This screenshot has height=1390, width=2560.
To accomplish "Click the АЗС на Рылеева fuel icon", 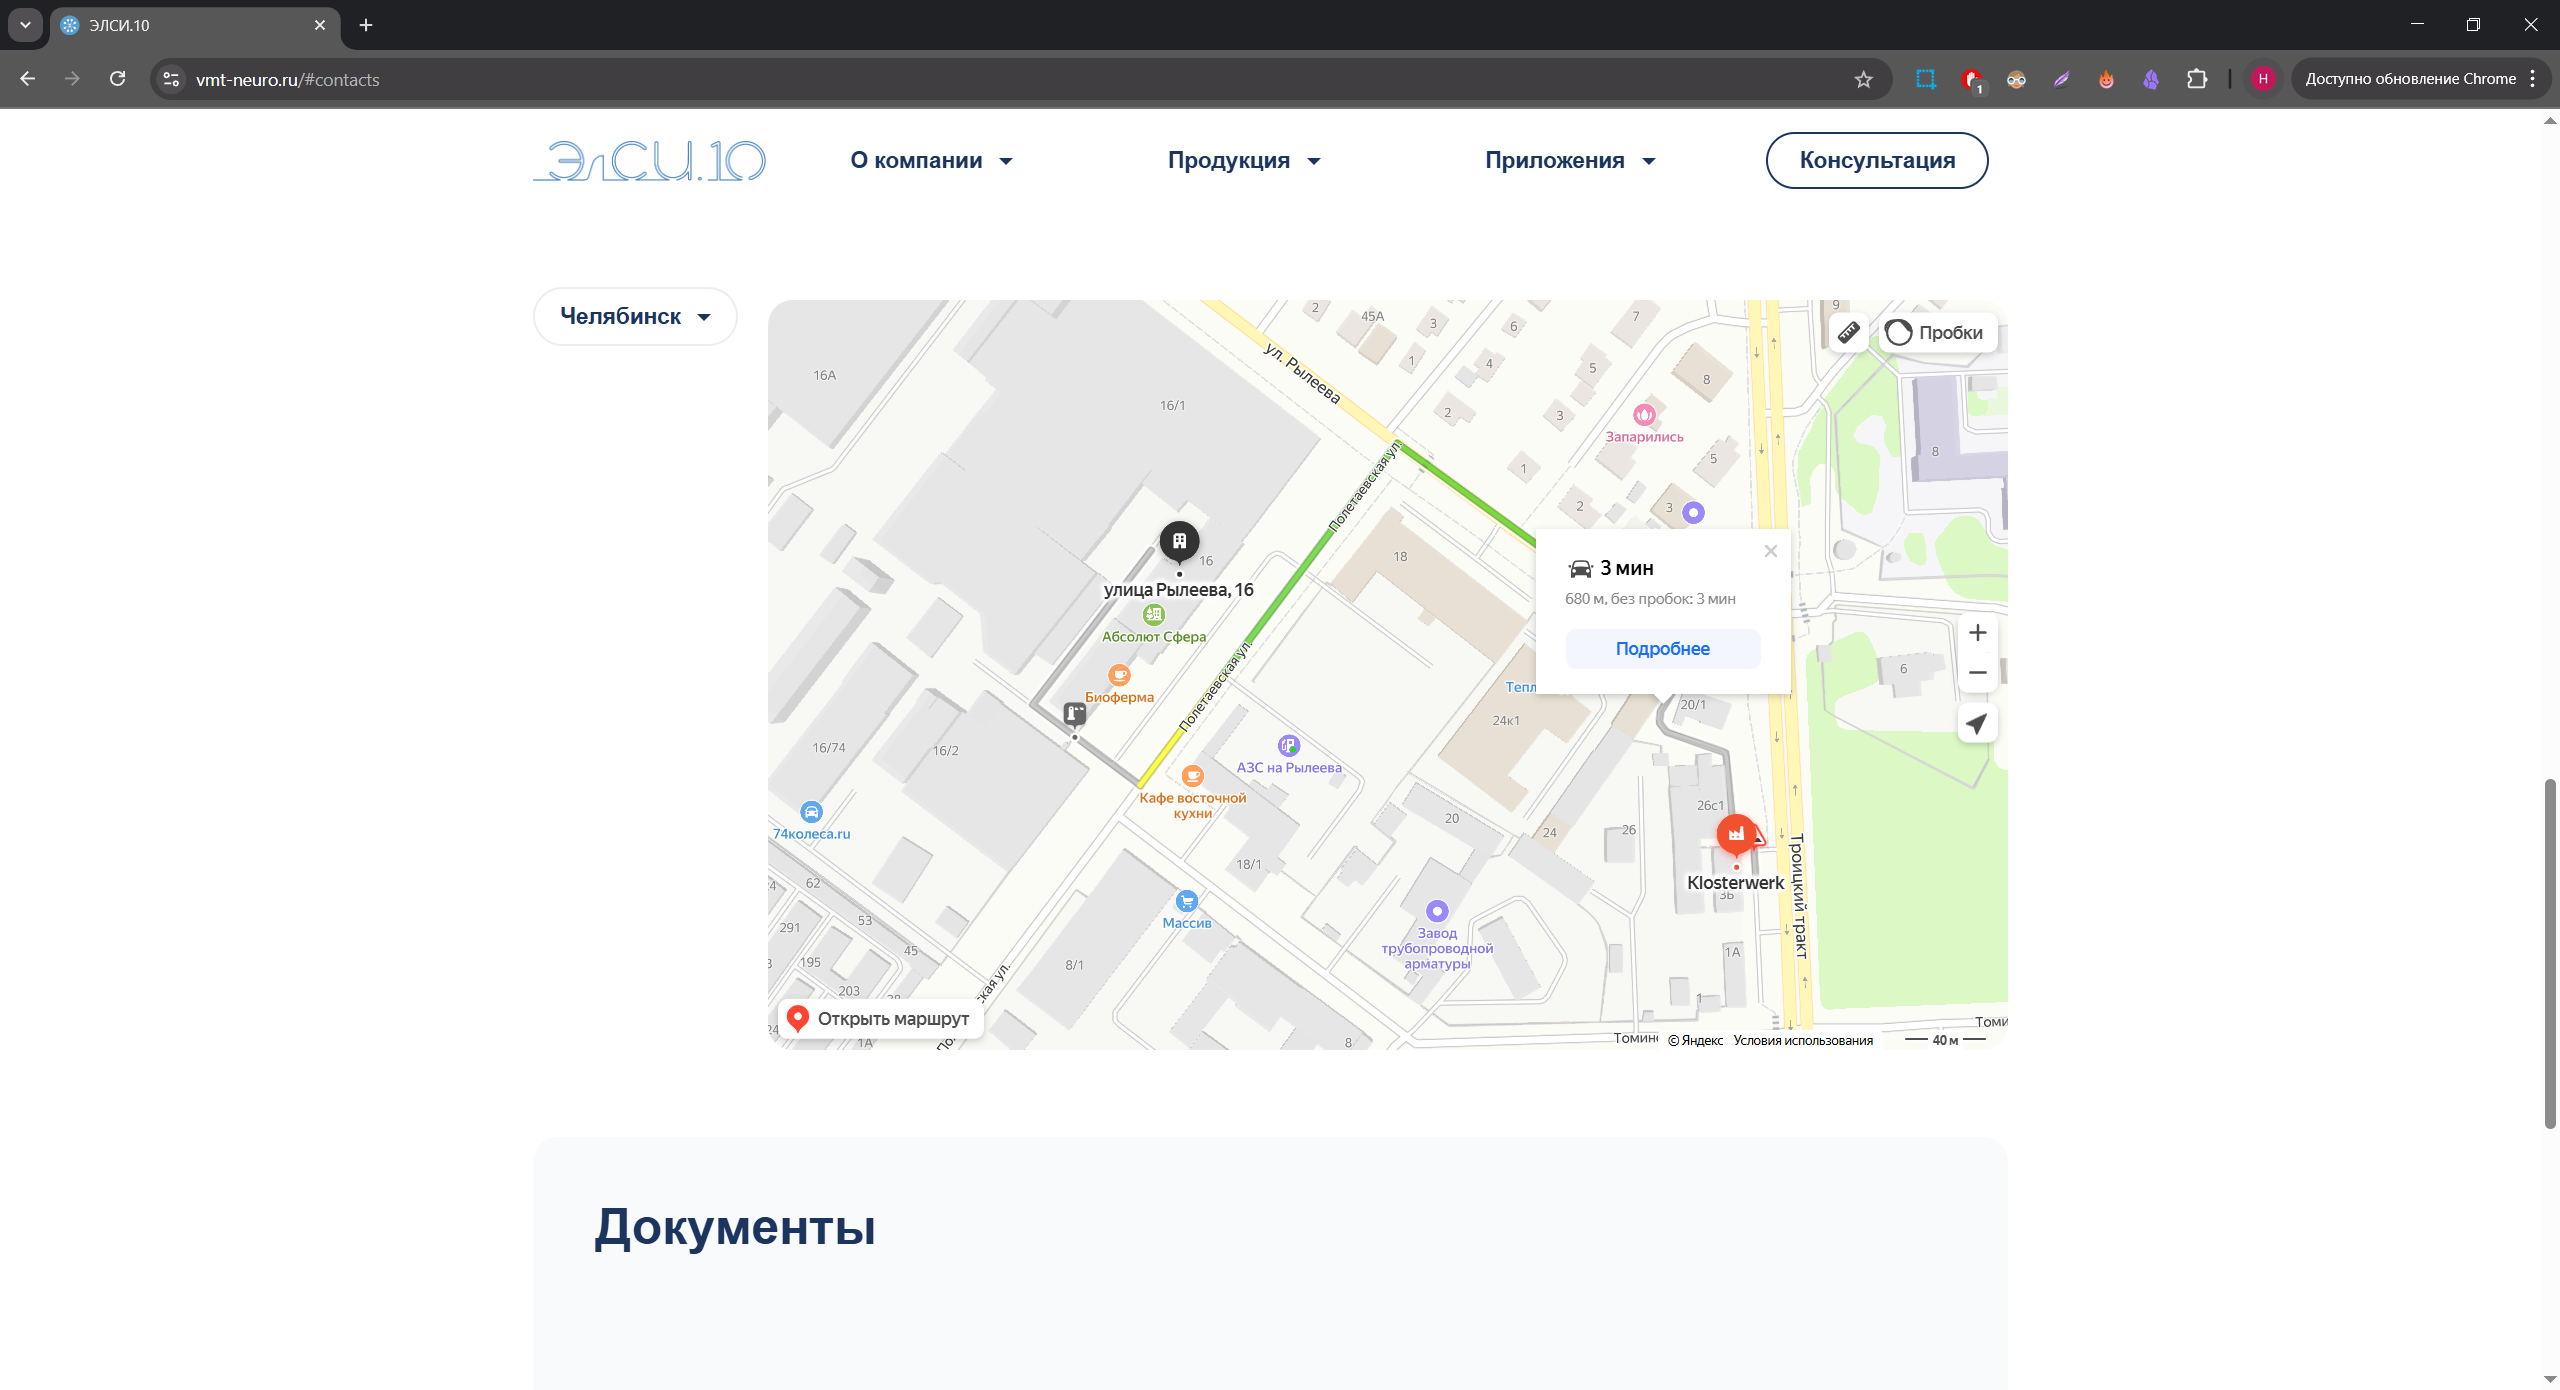I will (1288, 746).
